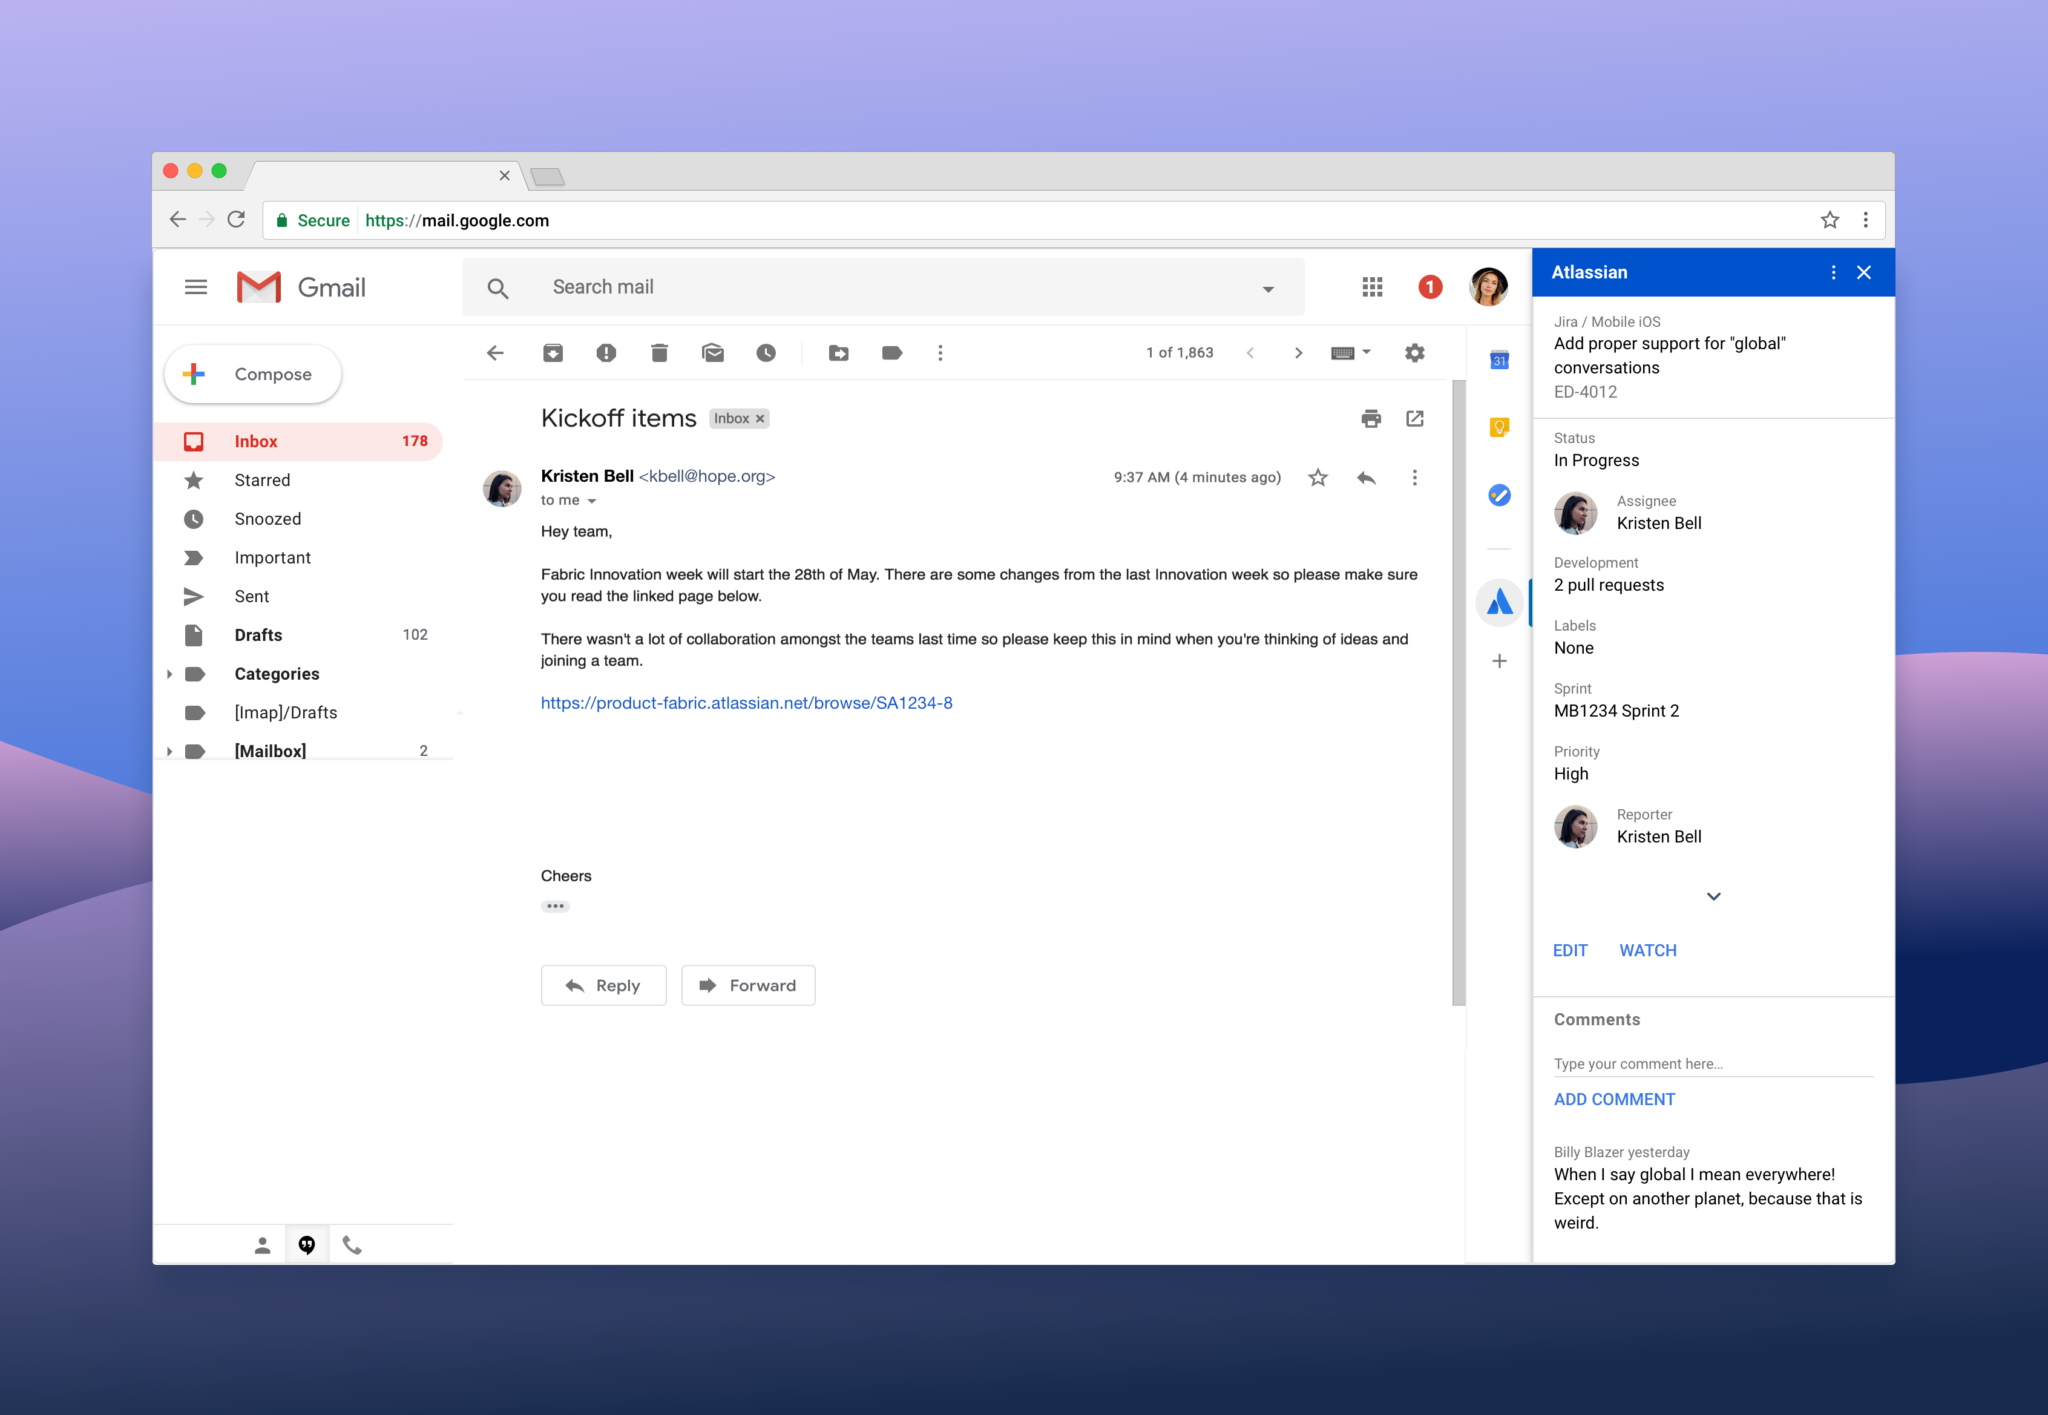
Task: Get more add-ons with plus icon
Action: 1499,661
